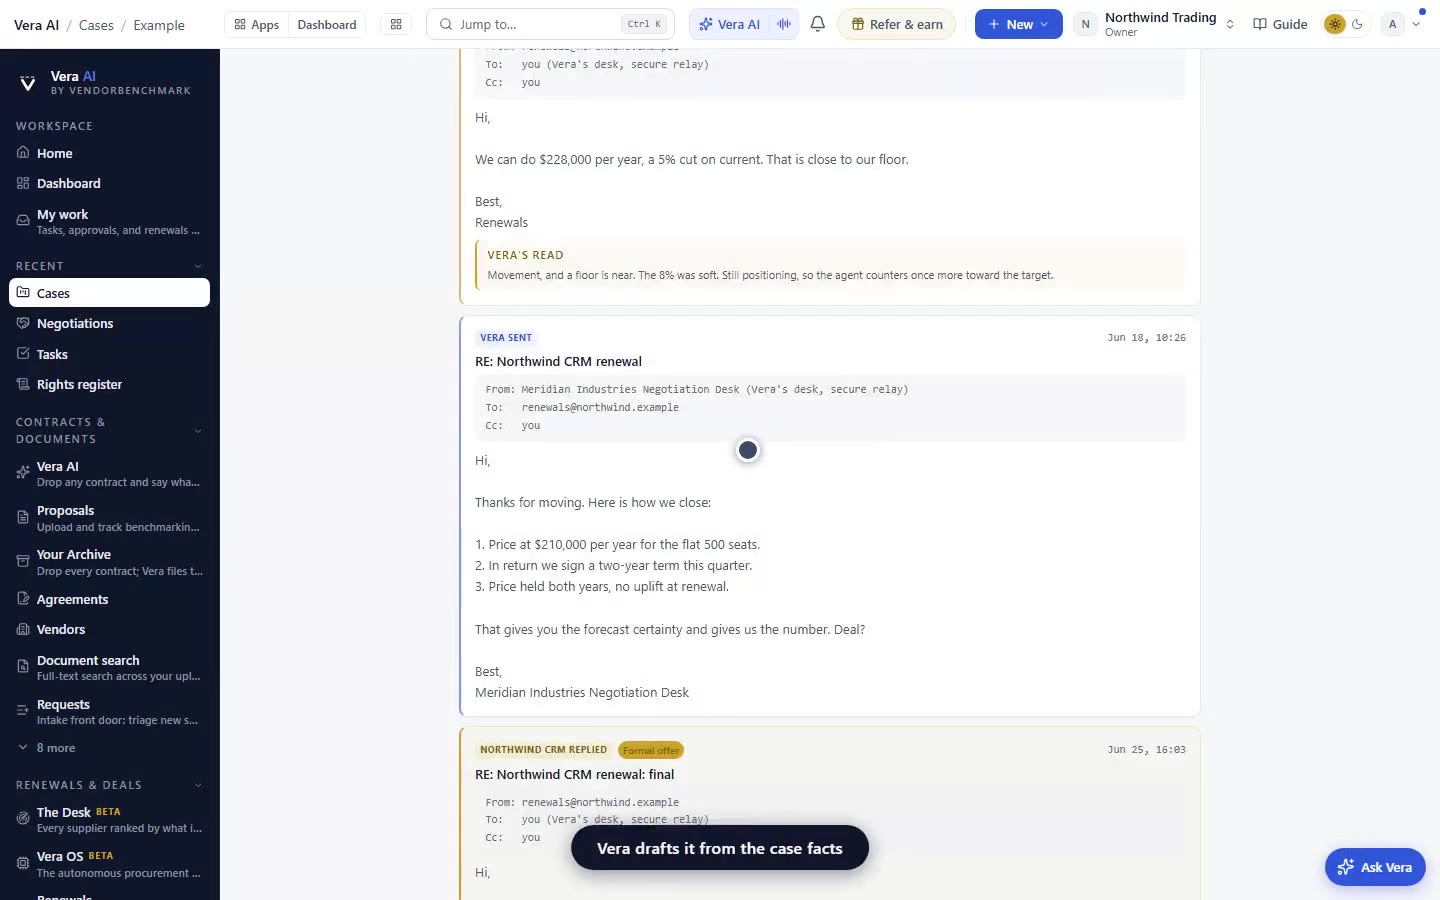Open The Desk beta page

tap(110, 820)
